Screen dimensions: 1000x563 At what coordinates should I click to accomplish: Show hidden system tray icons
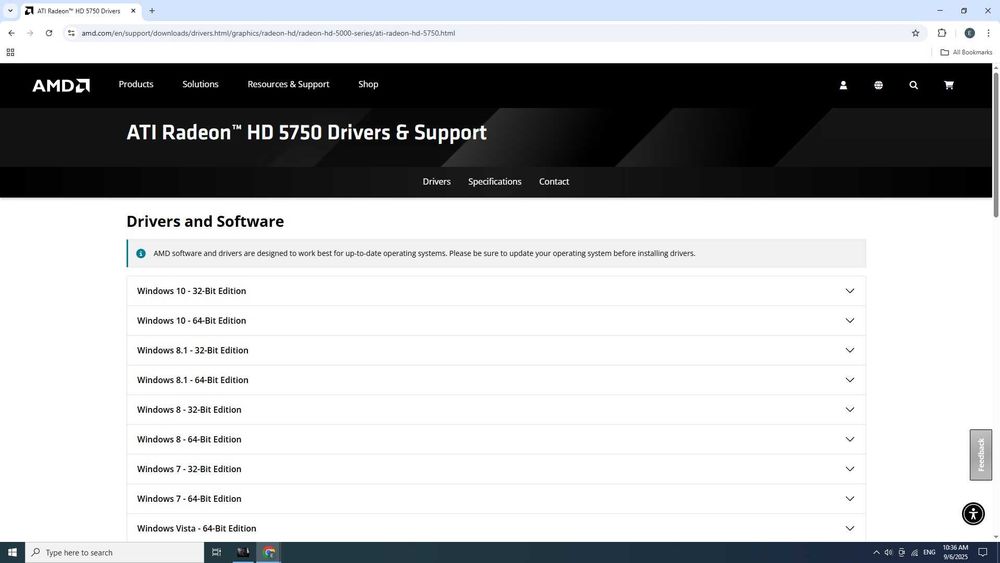click(x=876, y=552)
